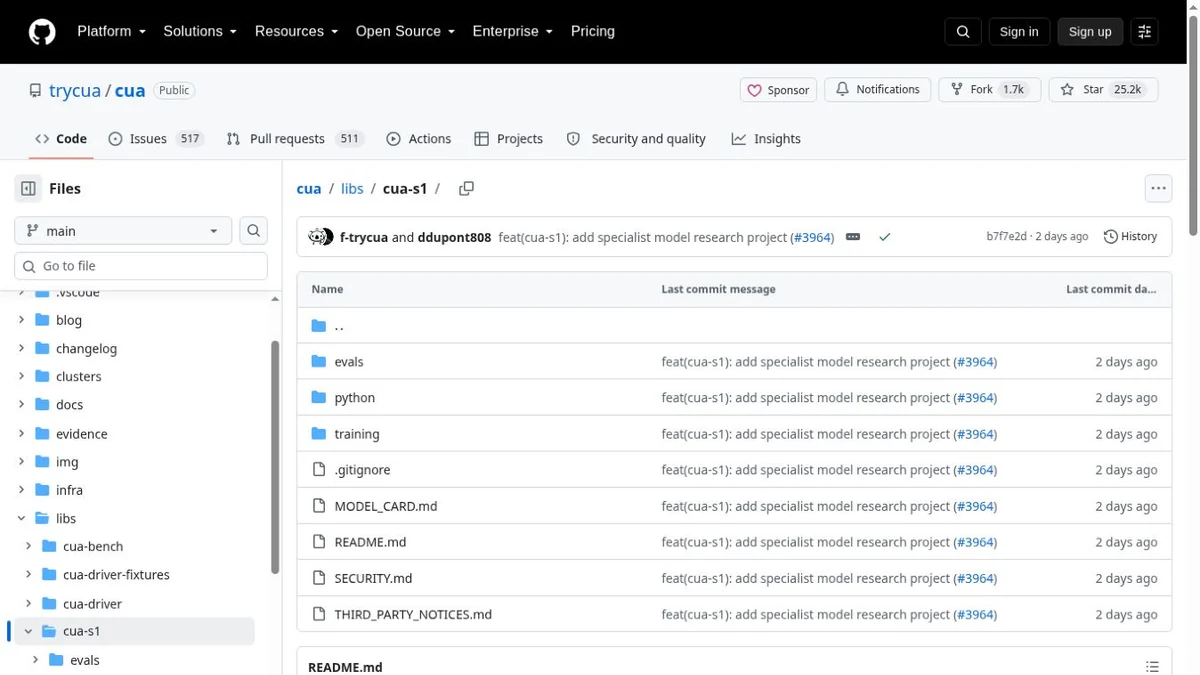Collapse the cua-s1 folder in tree
Image resolution: width=1200 pixels, height=675 pixels.
[x=29, y=631]
